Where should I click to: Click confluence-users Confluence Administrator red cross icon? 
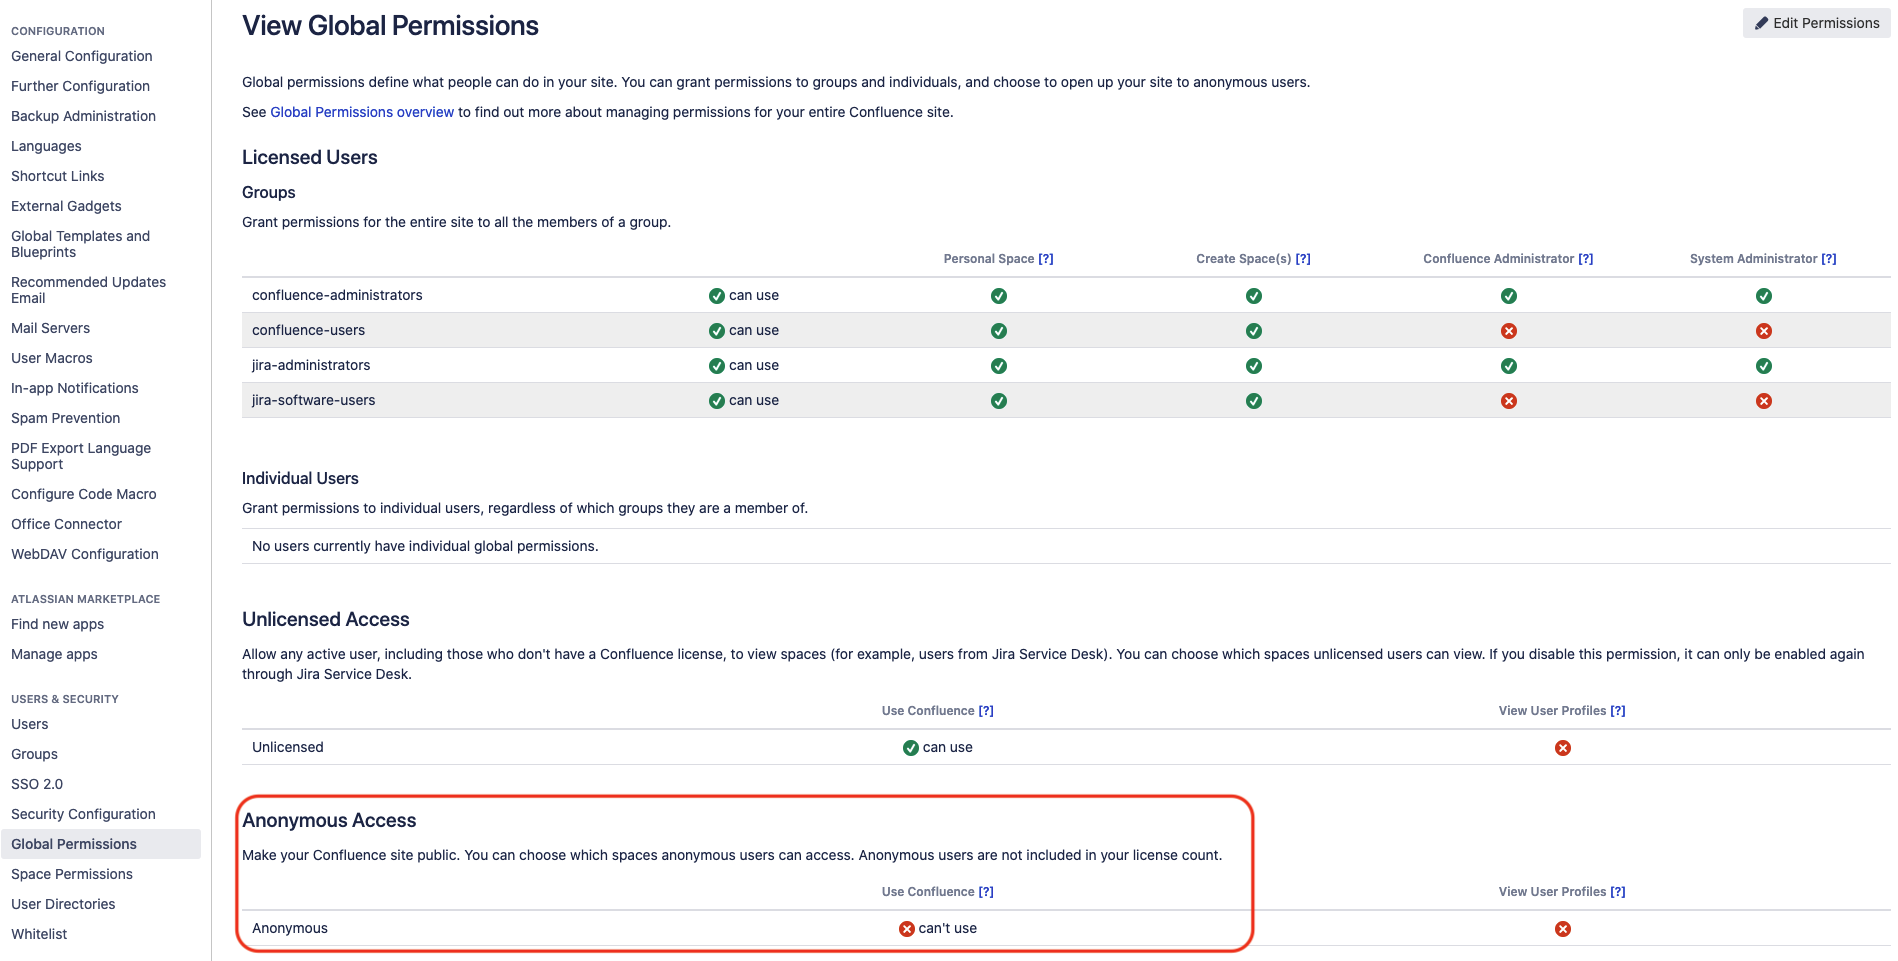pyautogui.click(x=1509, y=331)
